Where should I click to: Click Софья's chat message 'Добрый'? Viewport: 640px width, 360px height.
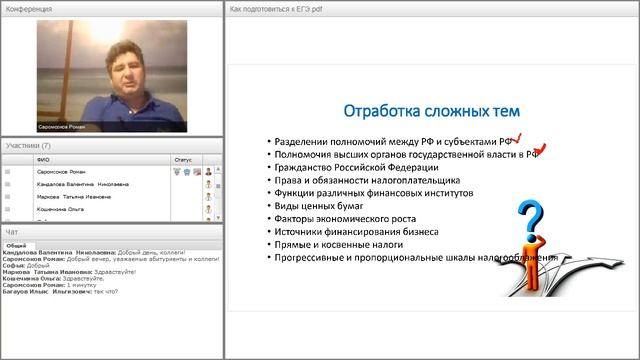point(38,266)
